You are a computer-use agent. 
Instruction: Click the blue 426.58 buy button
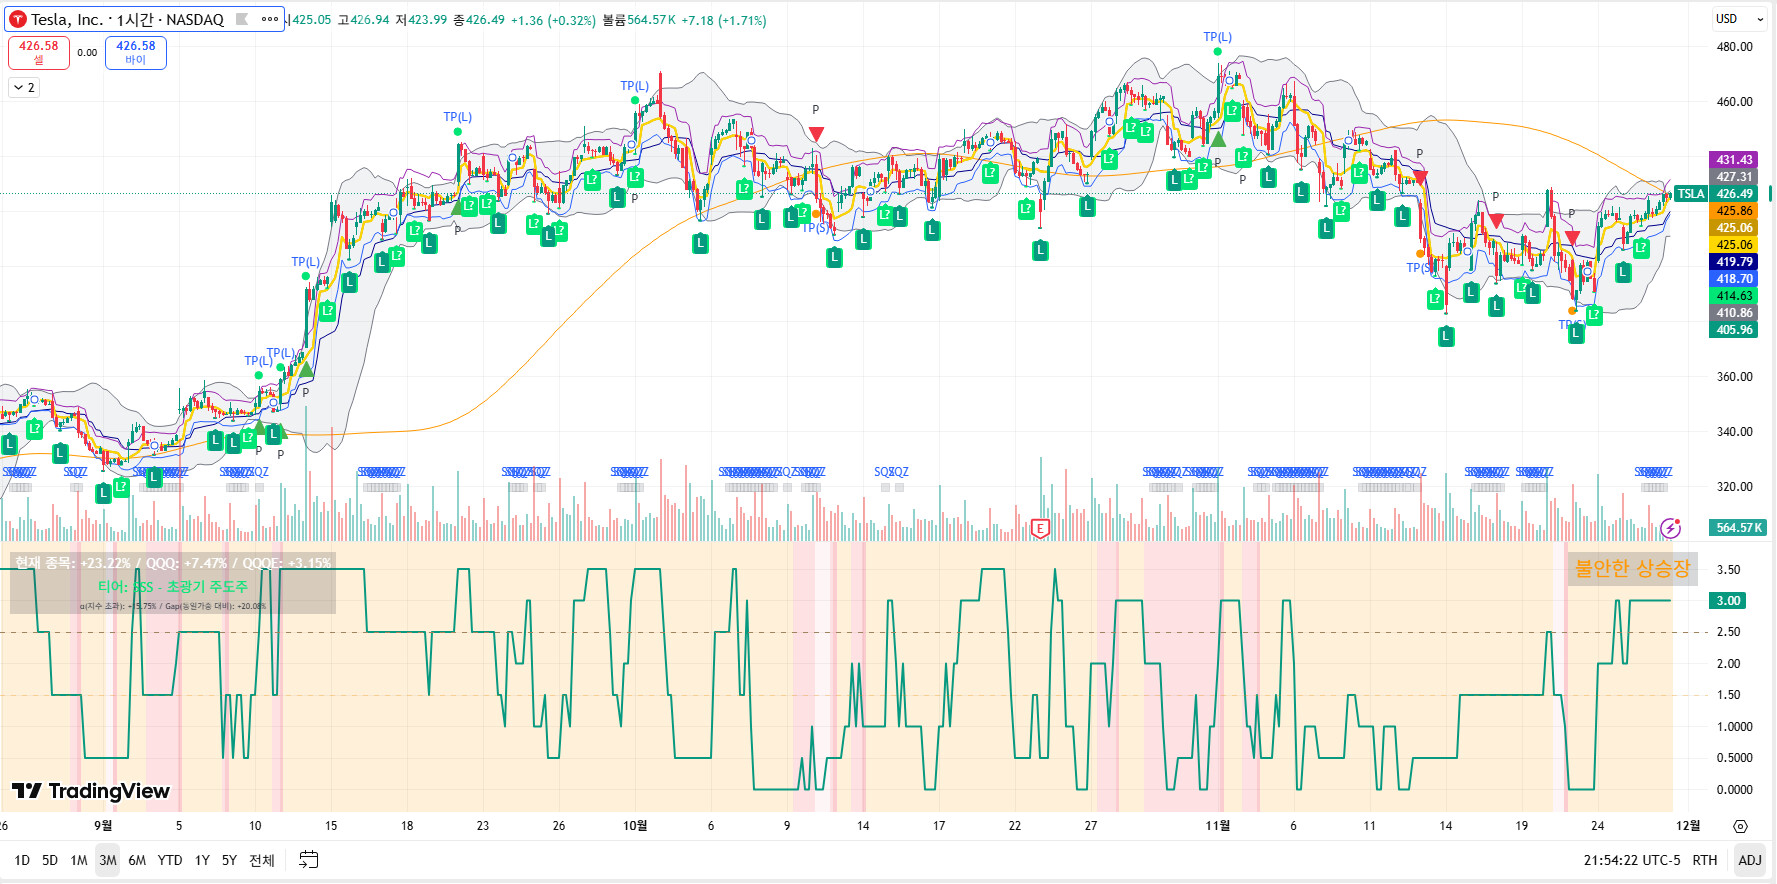click(136, 52)
